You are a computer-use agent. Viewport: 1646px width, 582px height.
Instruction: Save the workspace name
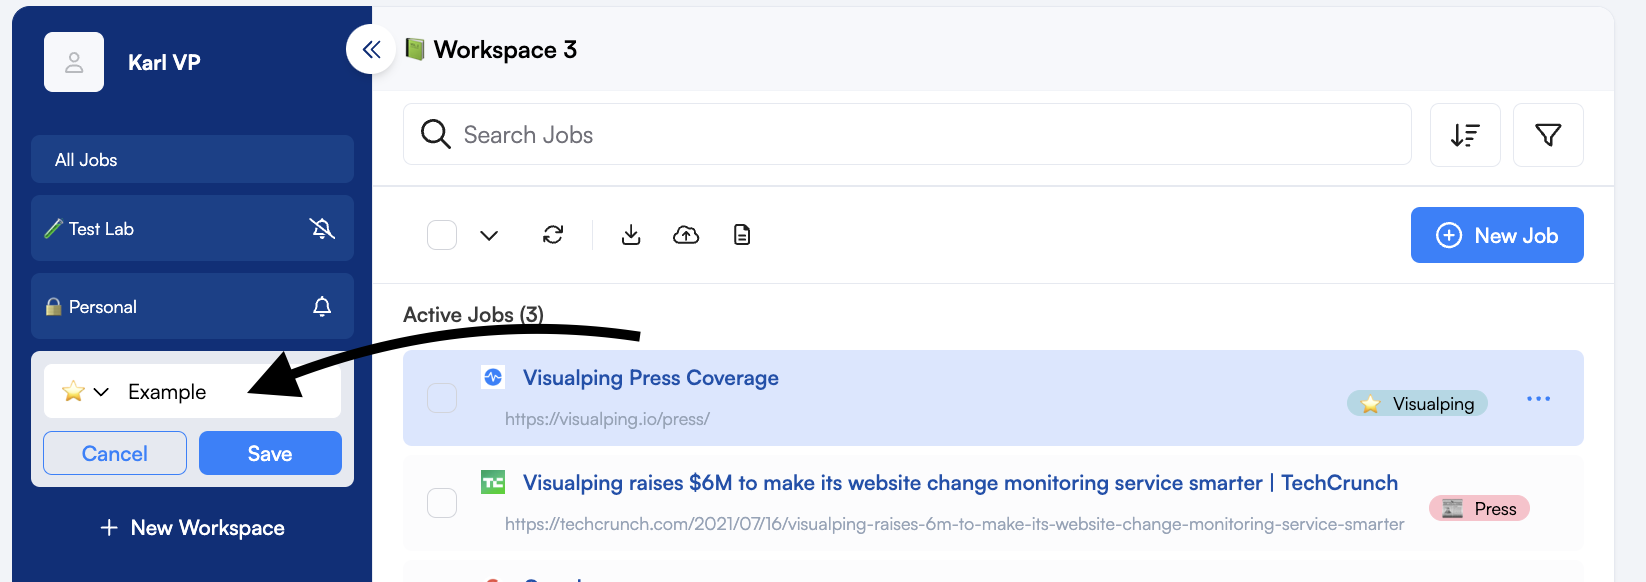coord(270,453)
